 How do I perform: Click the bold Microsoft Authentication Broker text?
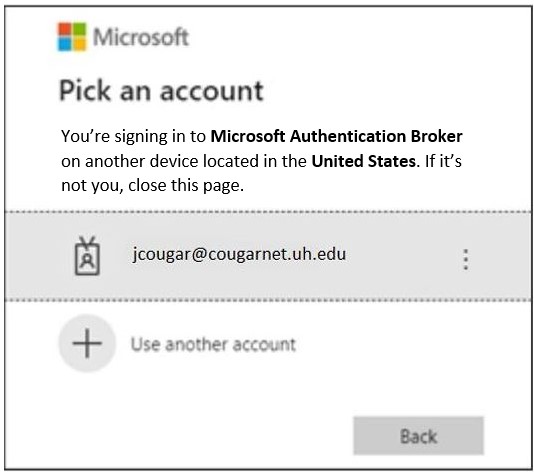[336, 136]
